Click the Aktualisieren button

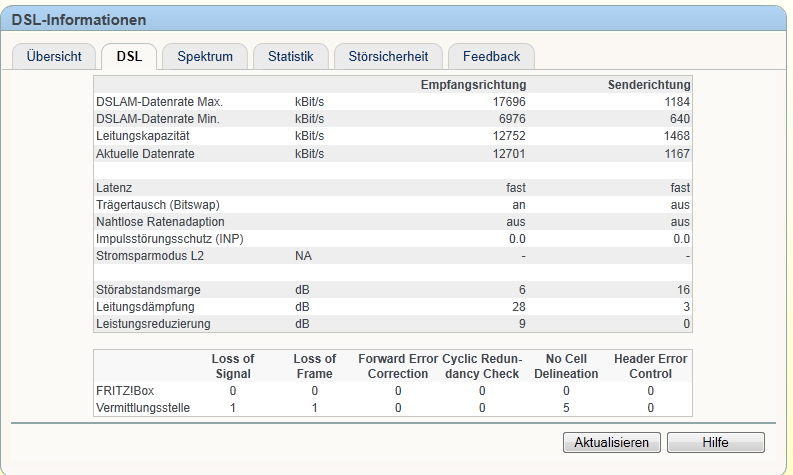pyautogui.click(x=611, y=443)
